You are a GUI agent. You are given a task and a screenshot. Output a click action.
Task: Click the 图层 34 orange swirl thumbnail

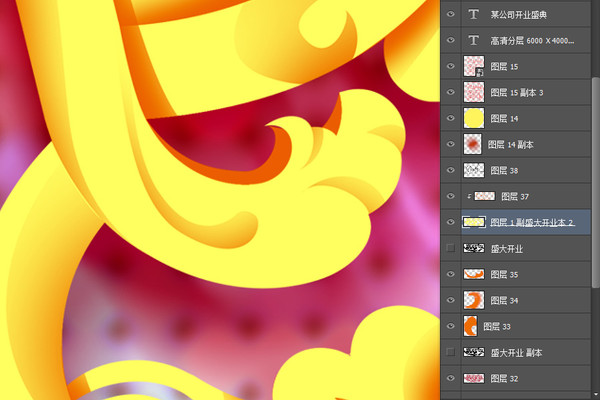click(474, 300)
